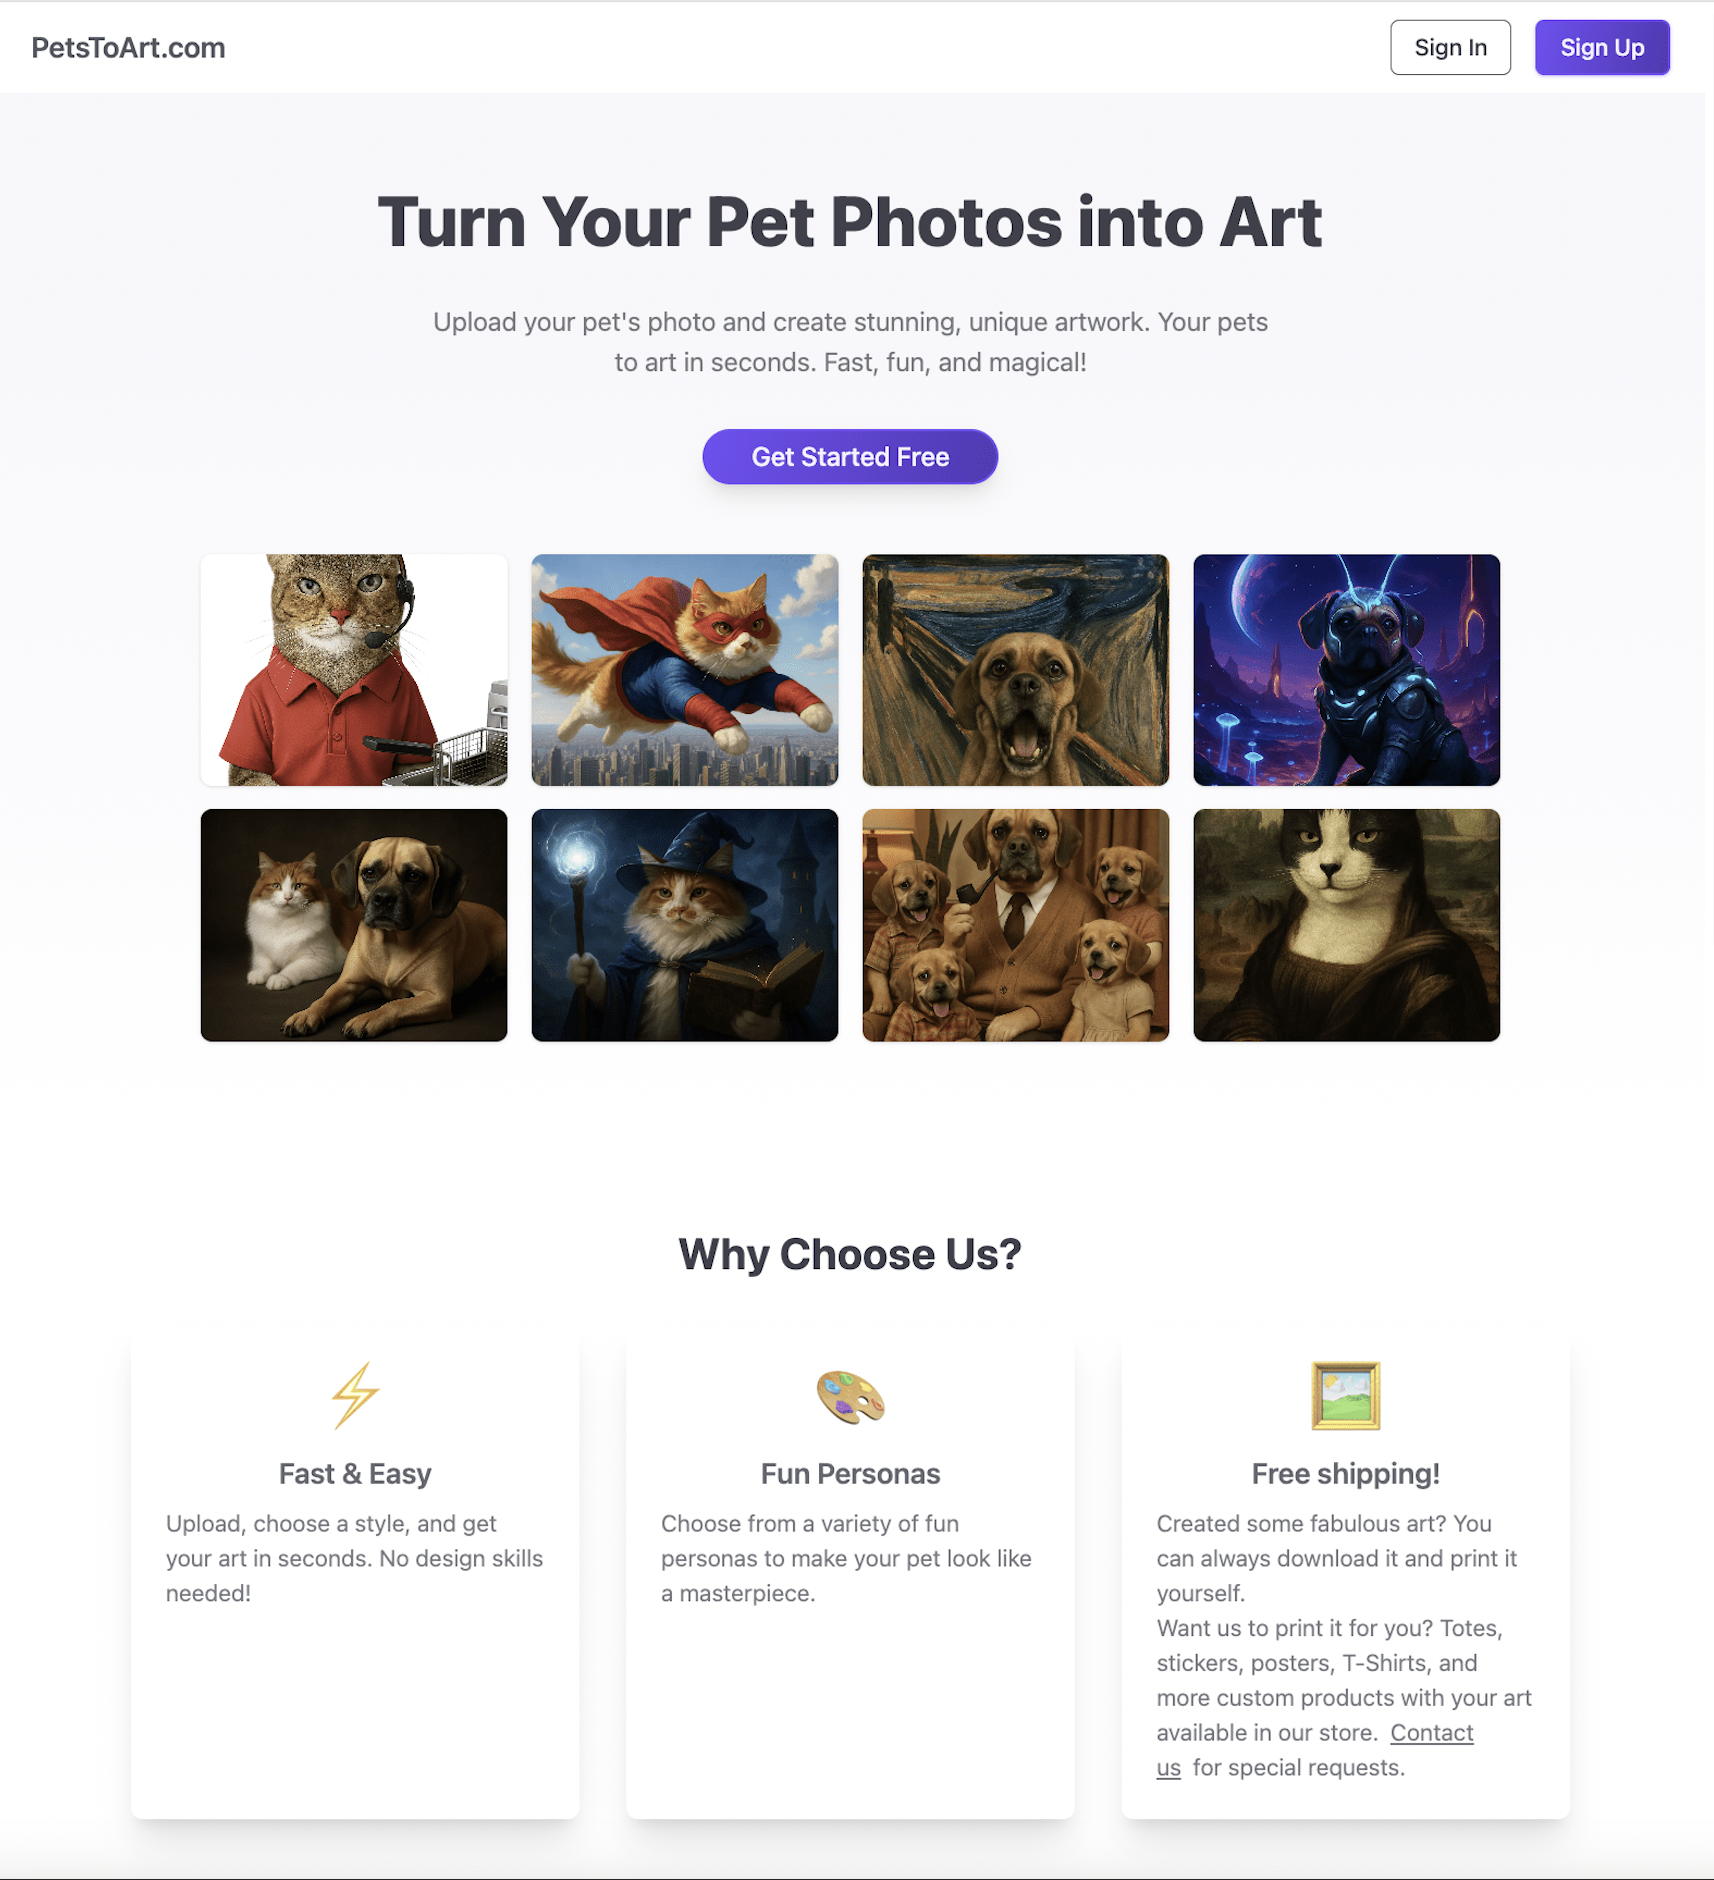1714x1880 pixels.
Task: Click the paint palette Fun Personas icon
Action: [x=850, y=1396]
